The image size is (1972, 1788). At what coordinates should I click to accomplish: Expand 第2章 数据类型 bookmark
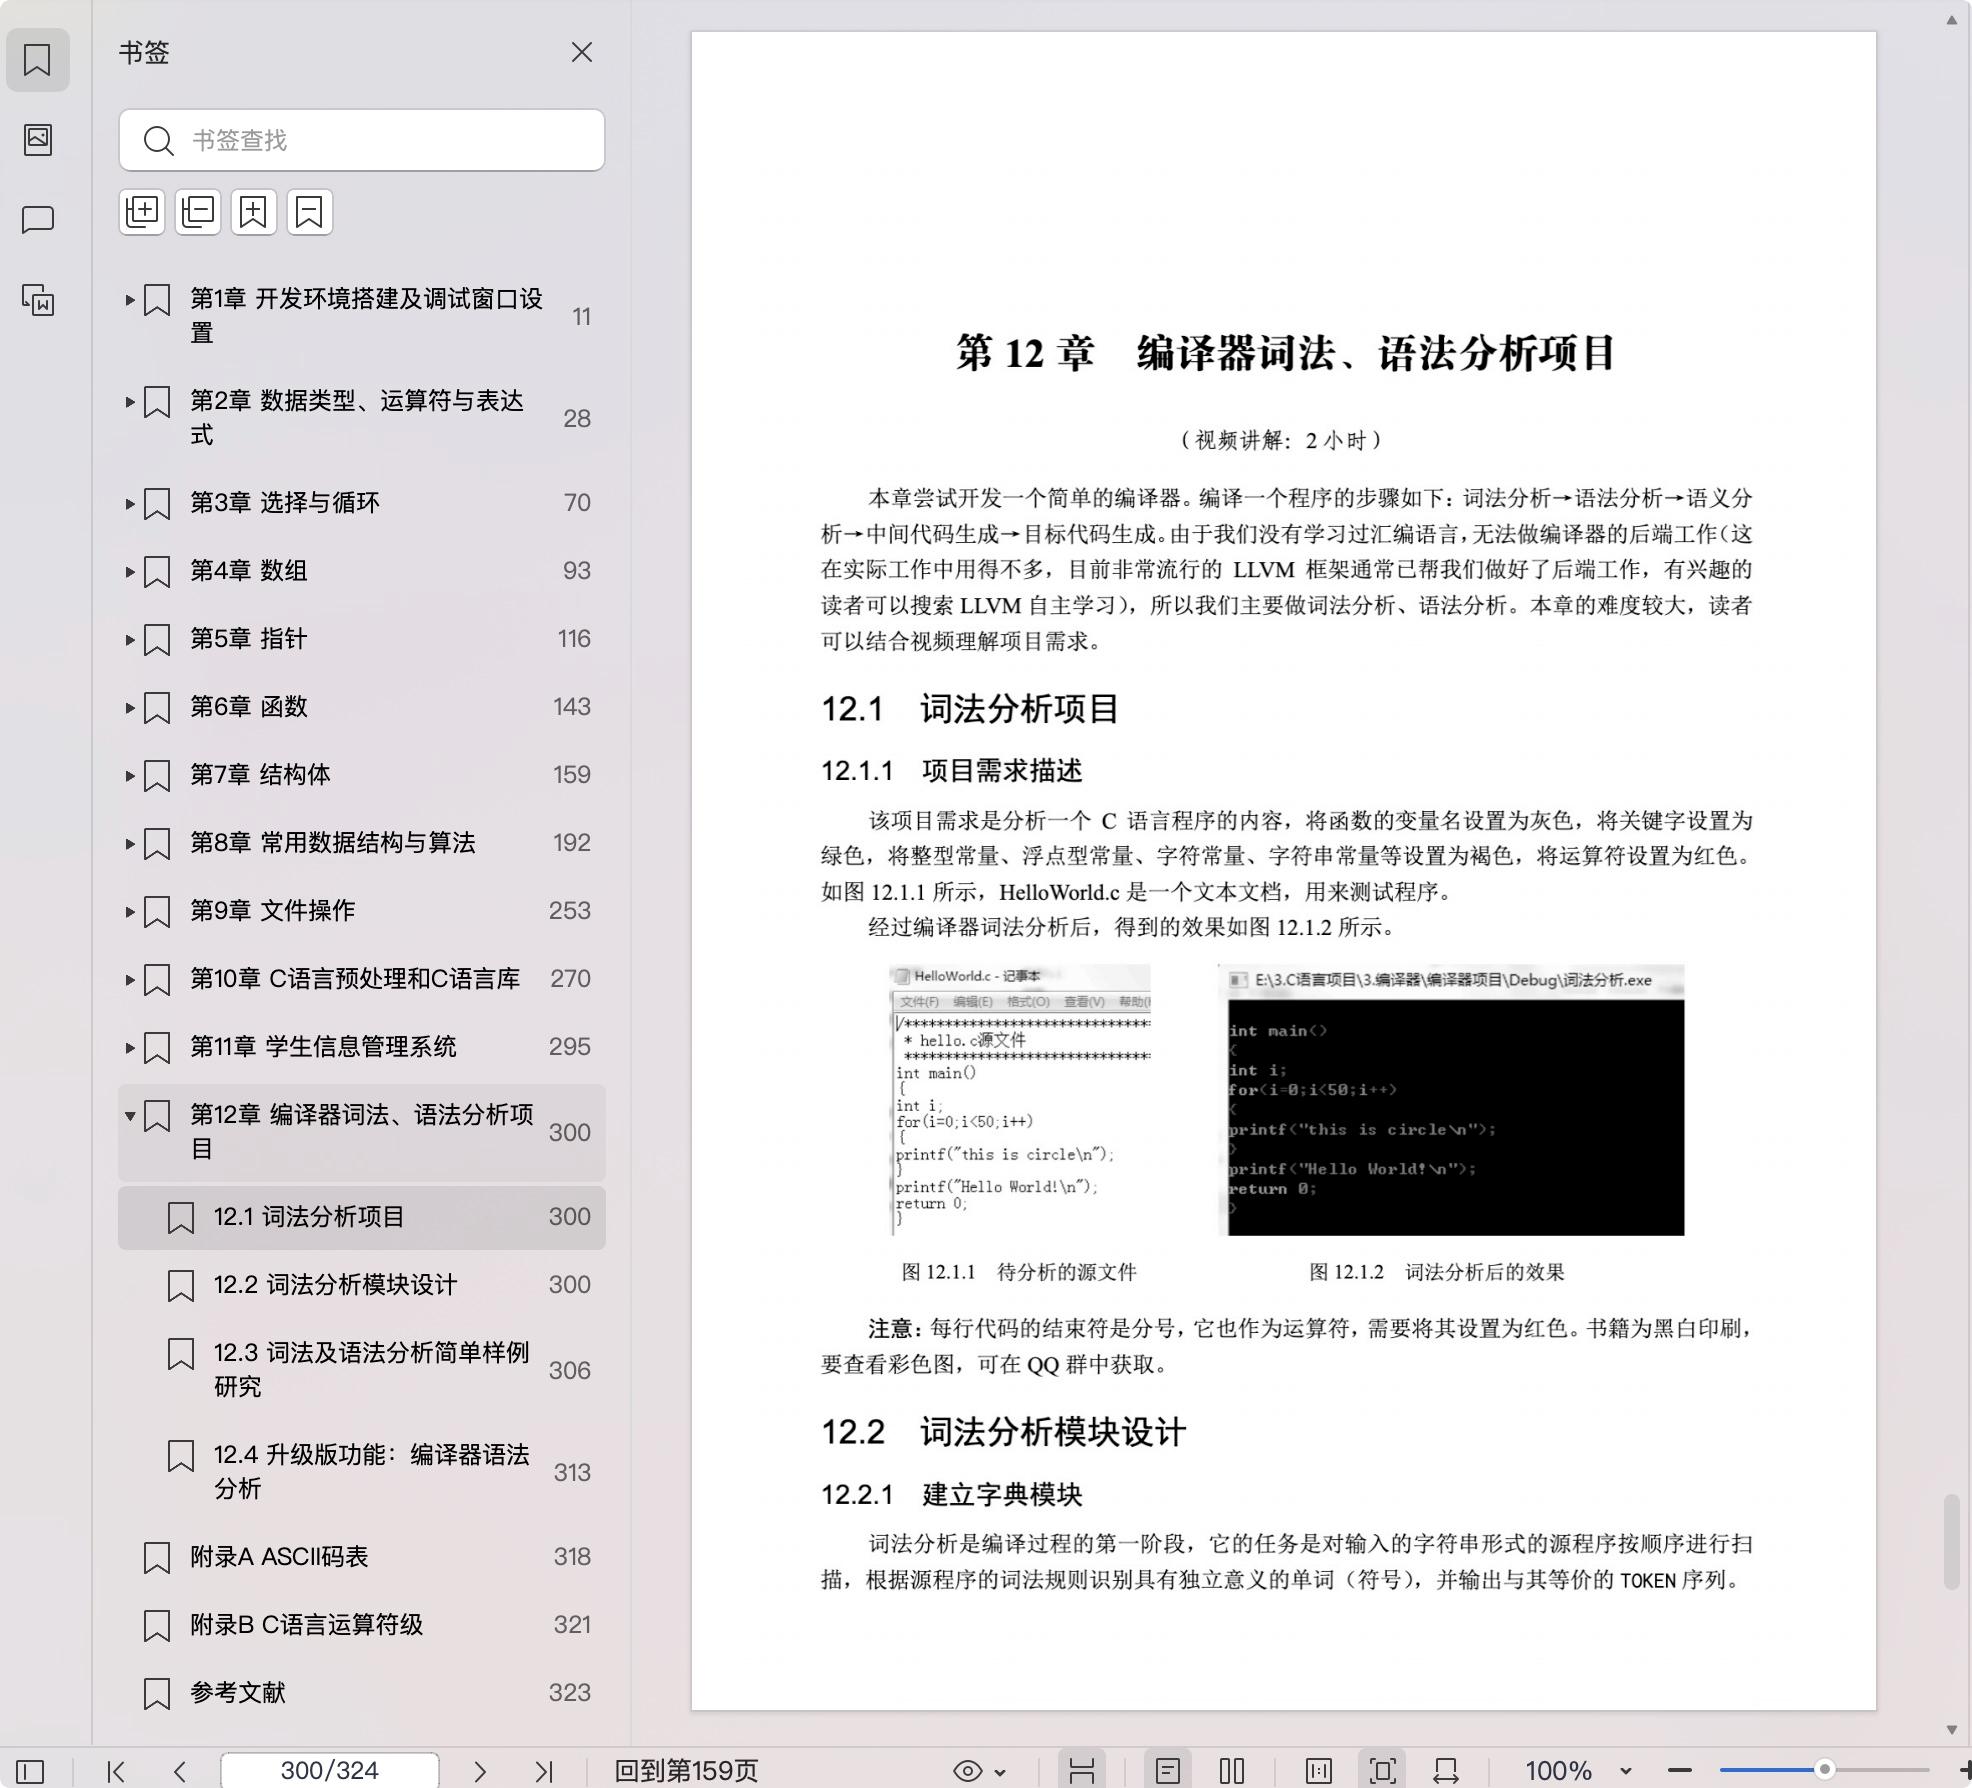pos(129,401)
